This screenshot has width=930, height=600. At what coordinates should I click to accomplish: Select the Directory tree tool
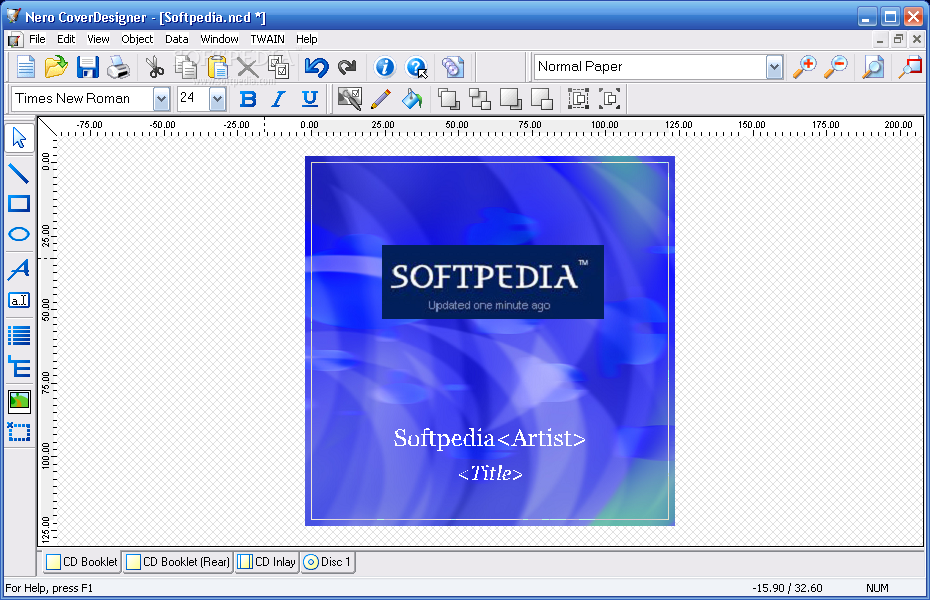tap(19, 366)
